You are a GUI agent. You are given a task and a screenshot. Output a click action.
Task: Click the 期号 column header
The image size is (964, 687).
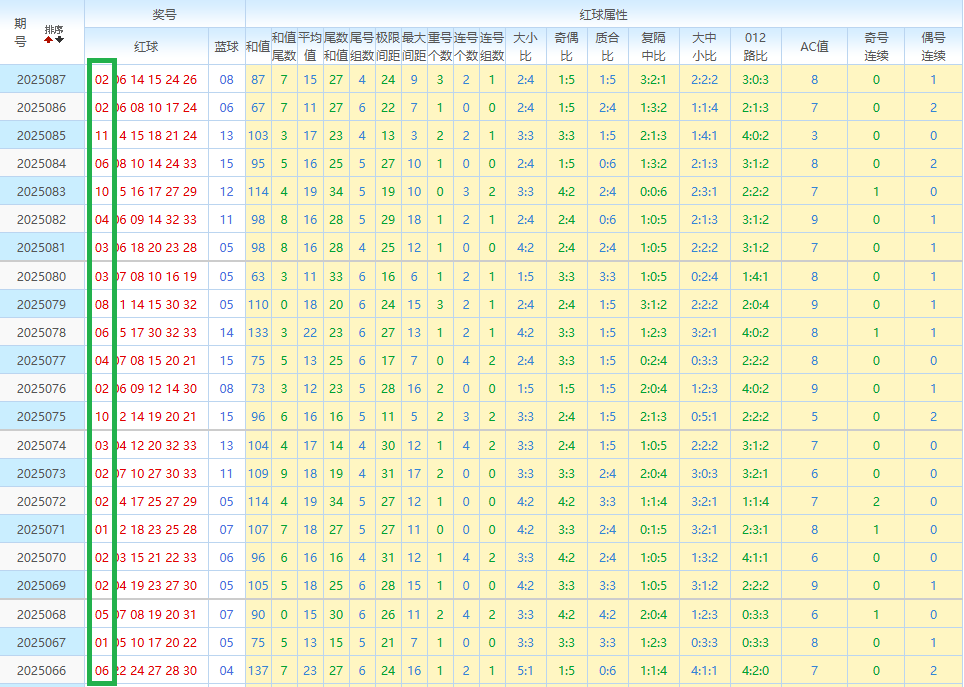(21, 33)
